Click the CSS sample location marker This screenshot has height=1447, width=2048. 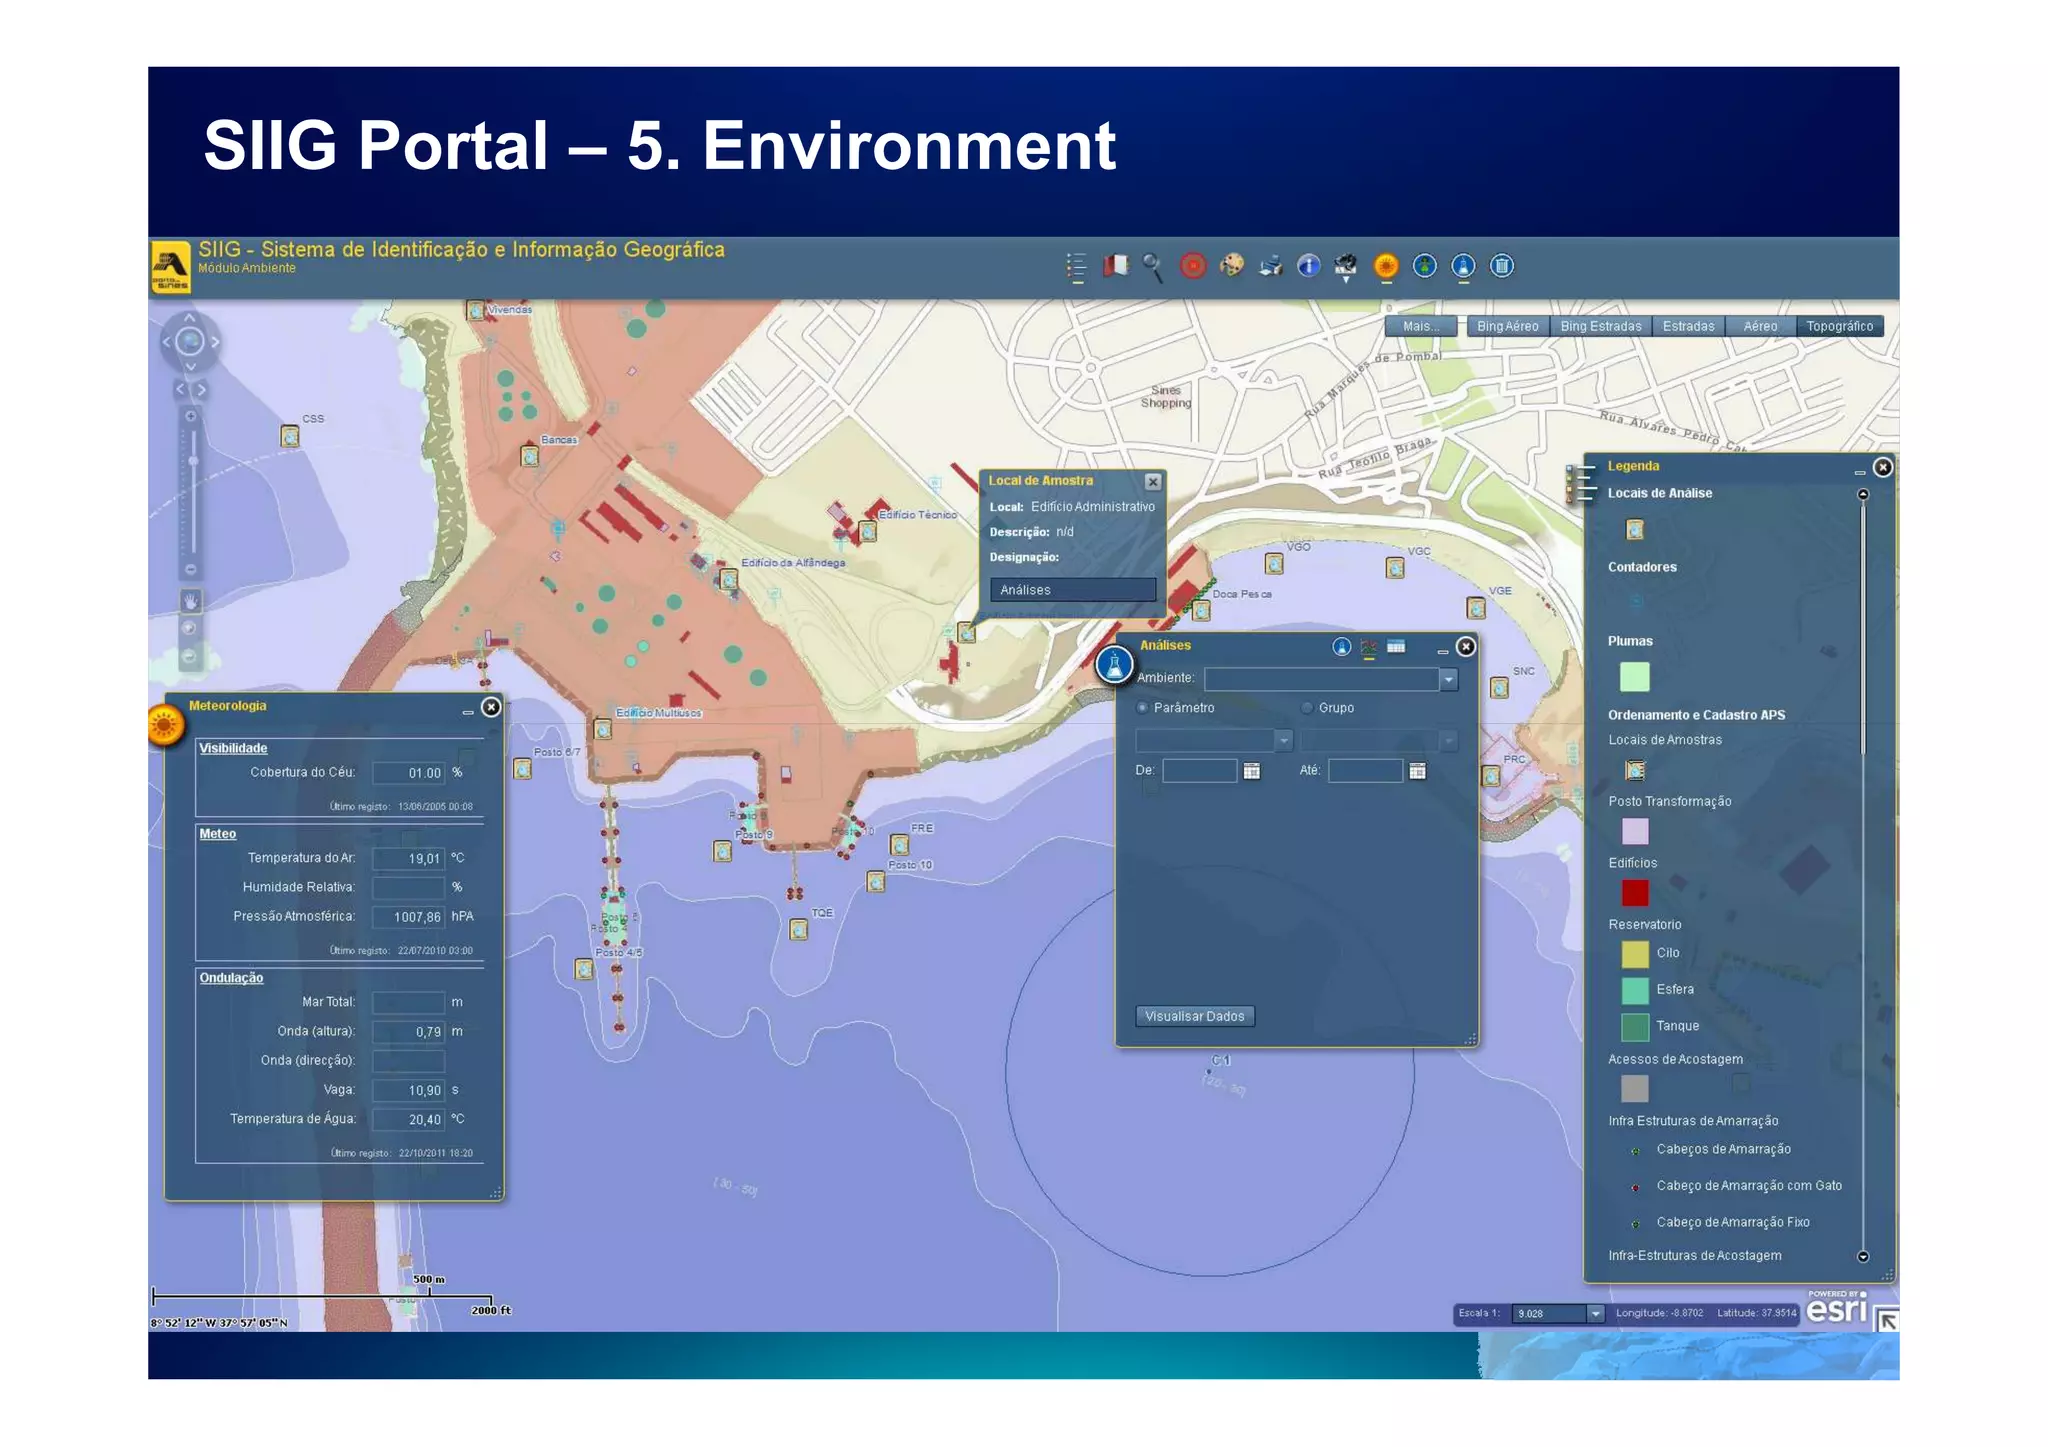[x=290, y=436]
